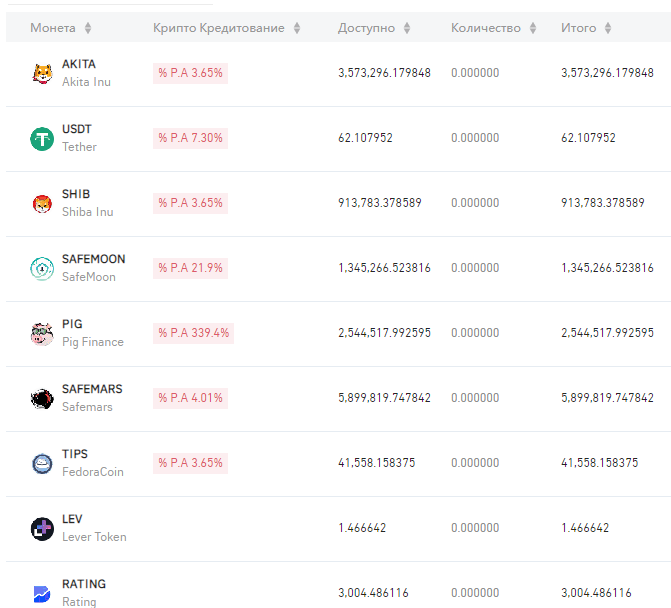
Task: Click SHIB available amount 913,783.378589
Action: pos(380,203)
